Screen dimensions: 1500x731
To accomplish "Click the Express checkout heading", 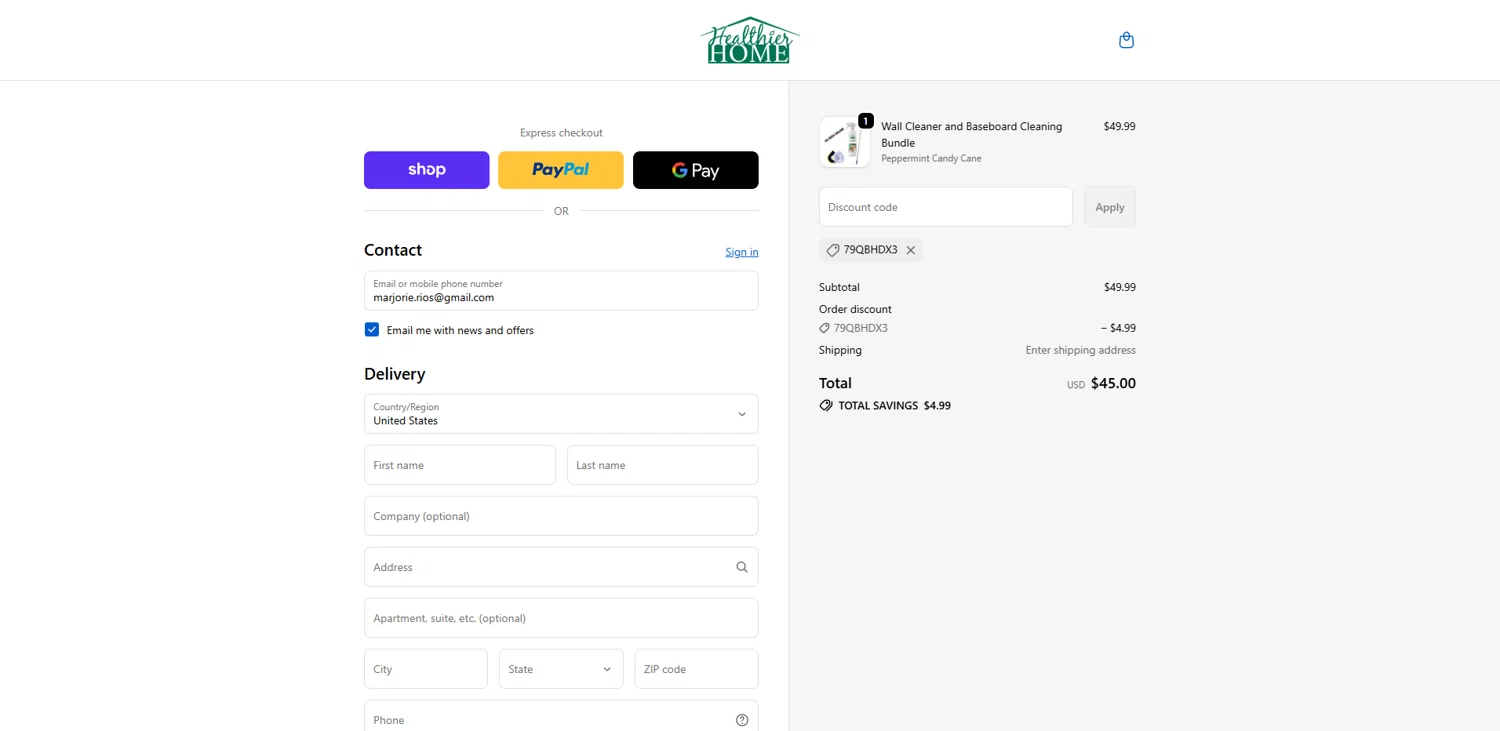I will pyautogui.click(x=561, y=132).
